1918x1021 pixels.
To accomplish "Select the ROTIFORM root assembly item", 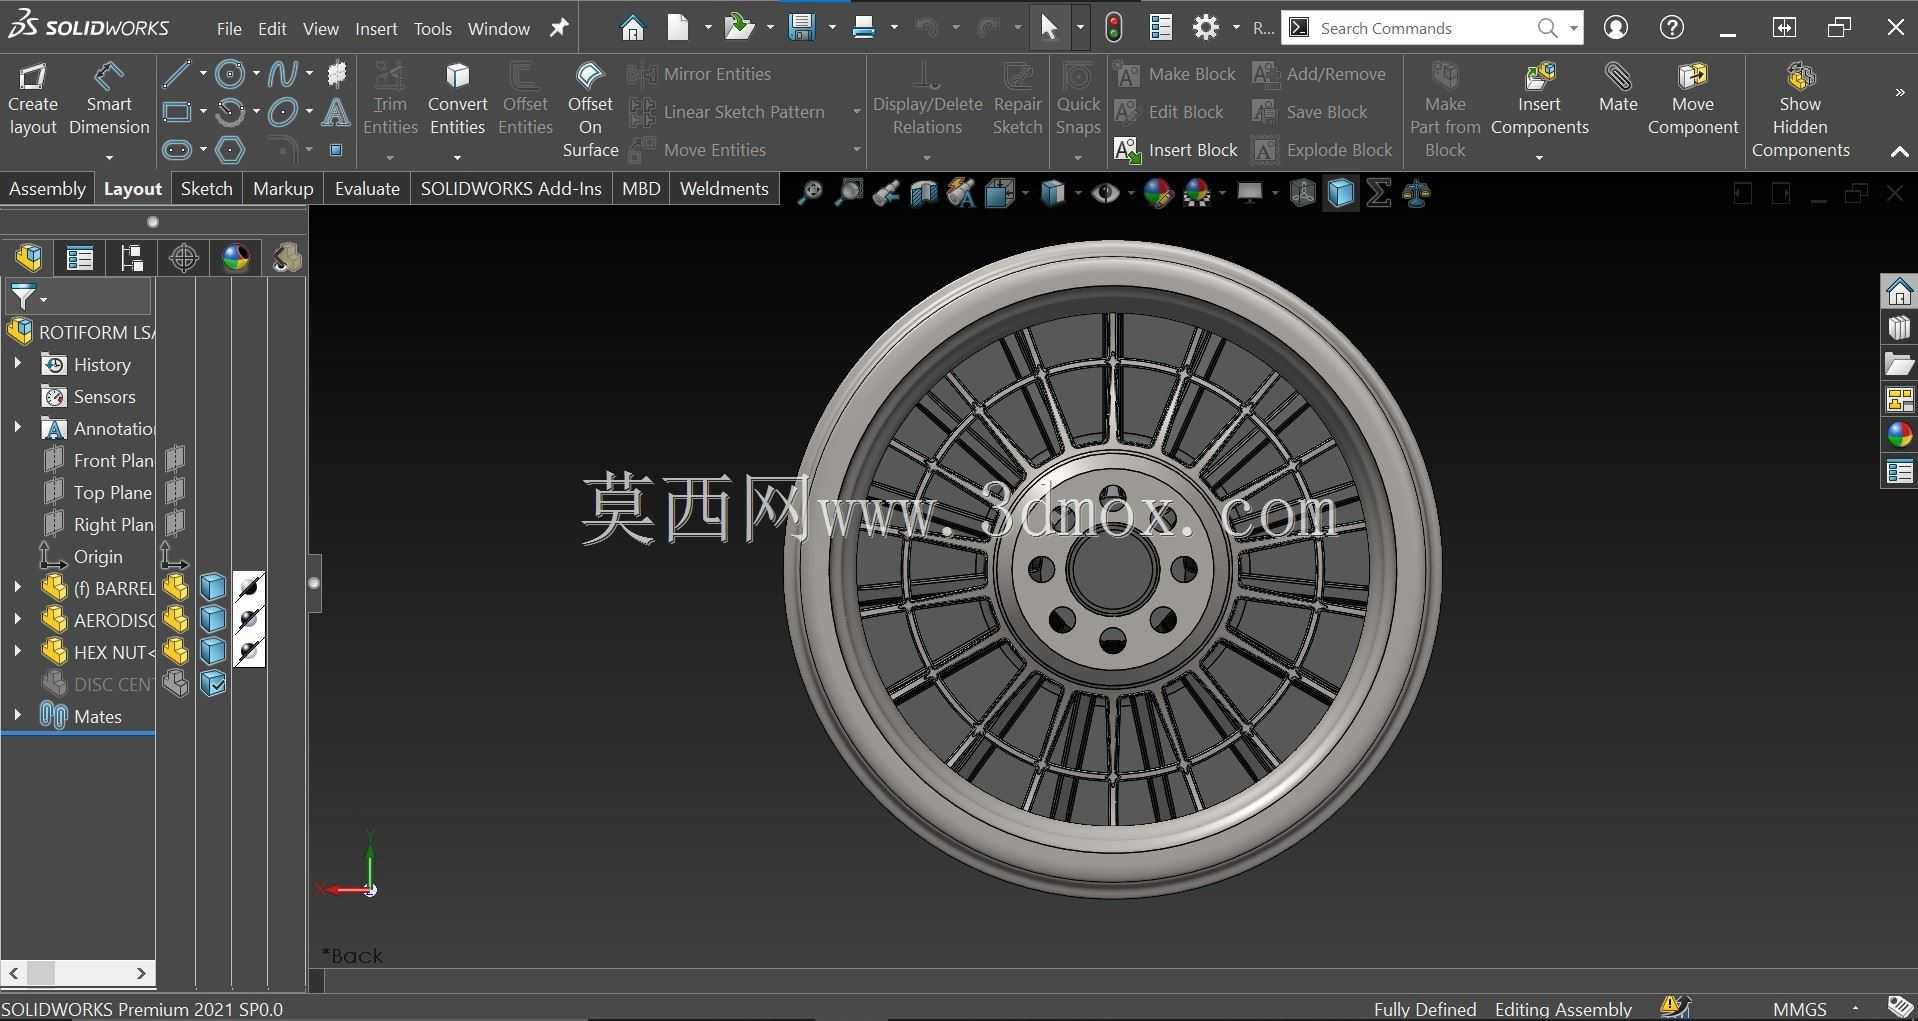I will coord(80,332).
